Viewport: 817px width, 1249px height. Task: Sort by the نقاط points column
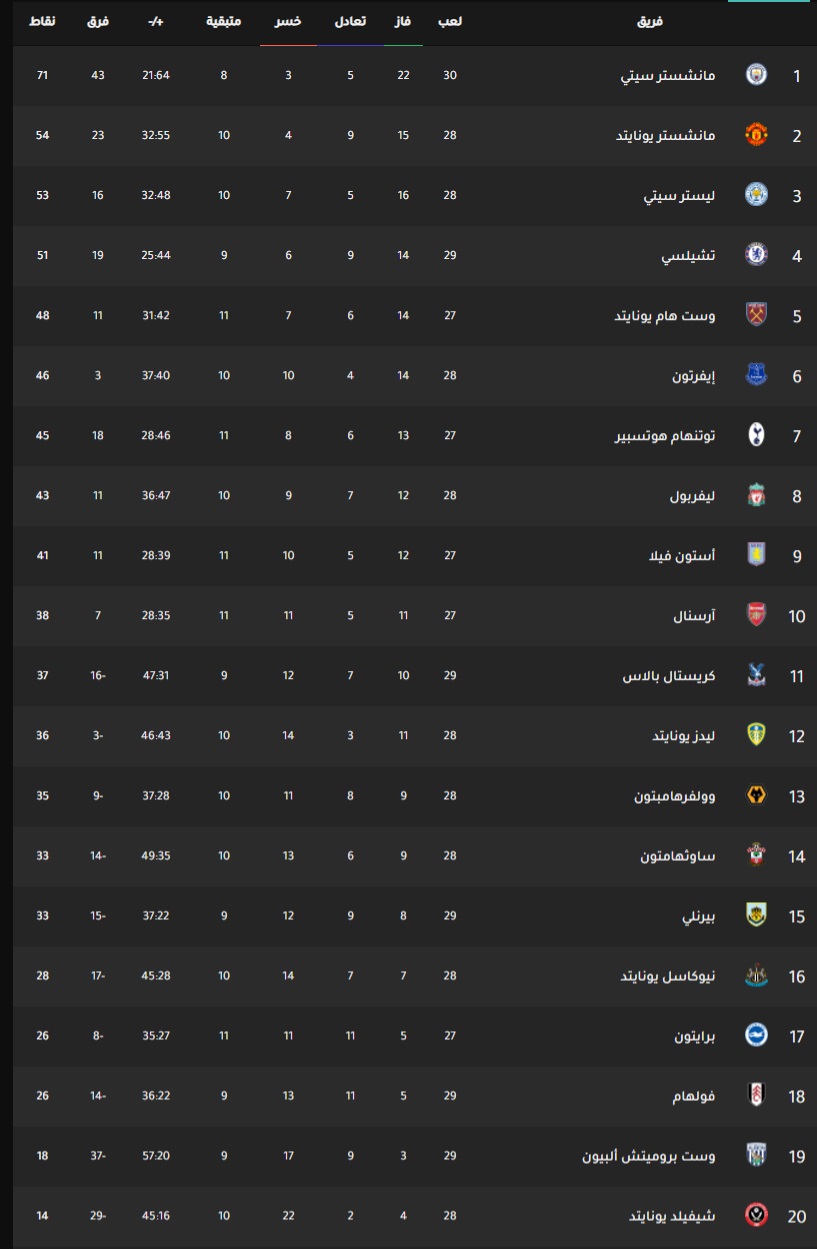tap(42, 22)
